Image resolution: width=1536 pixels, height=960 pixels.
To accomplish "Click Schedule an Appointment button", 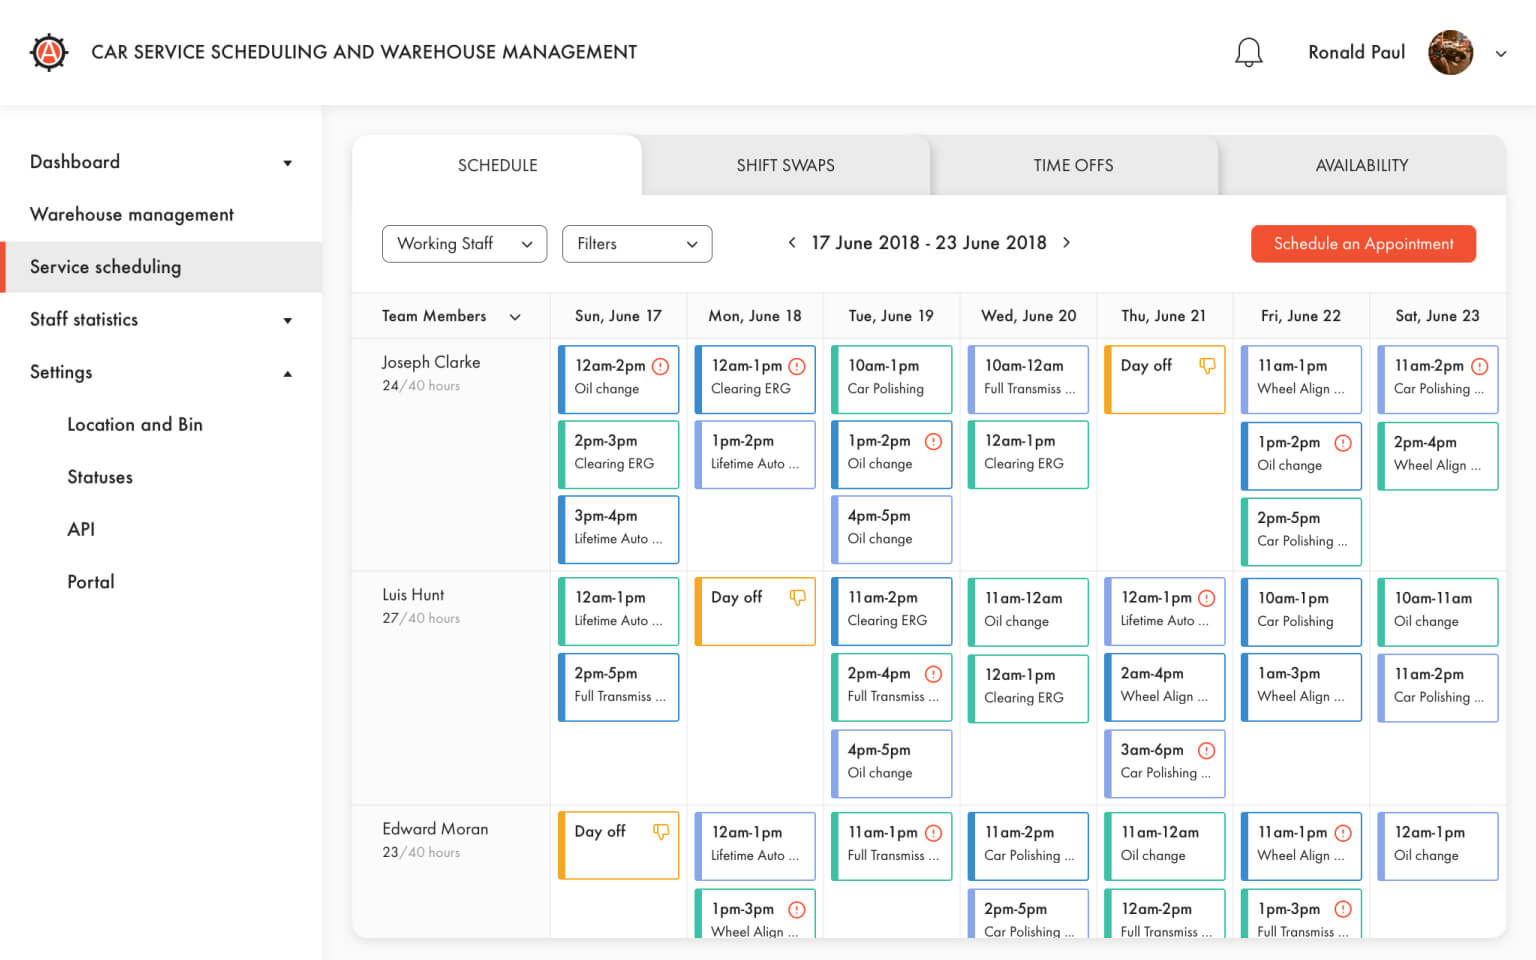I will pos(1363,244).
